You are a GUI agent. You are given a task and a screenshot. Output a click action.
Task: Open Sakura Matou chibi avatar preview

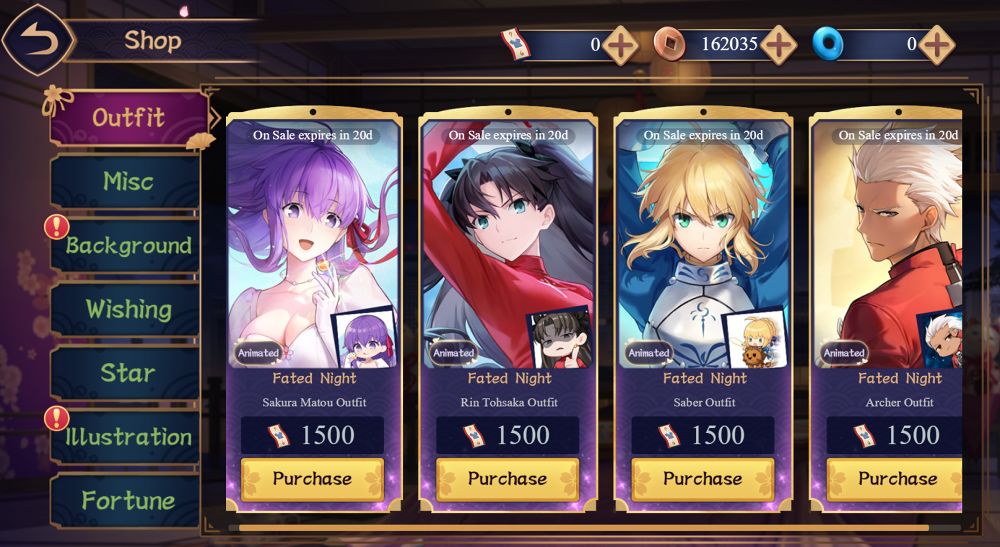click(364, 339)
